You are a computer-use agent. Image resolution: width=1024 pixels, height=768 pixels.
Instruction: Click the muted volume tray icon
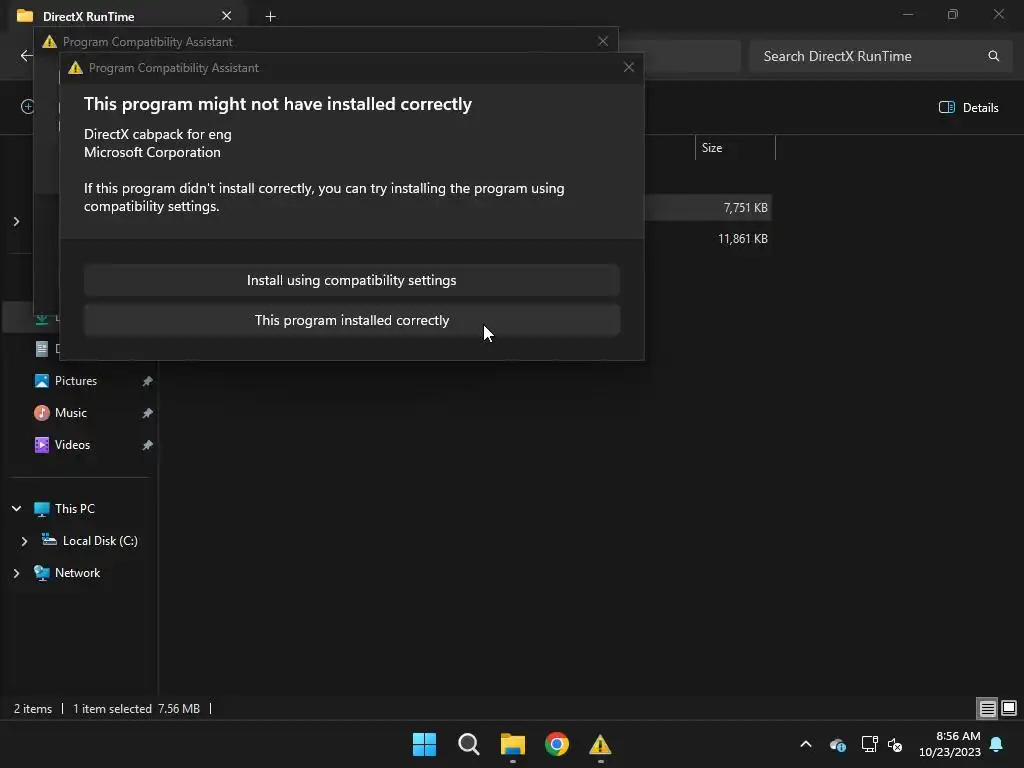(x=895, y=744)
